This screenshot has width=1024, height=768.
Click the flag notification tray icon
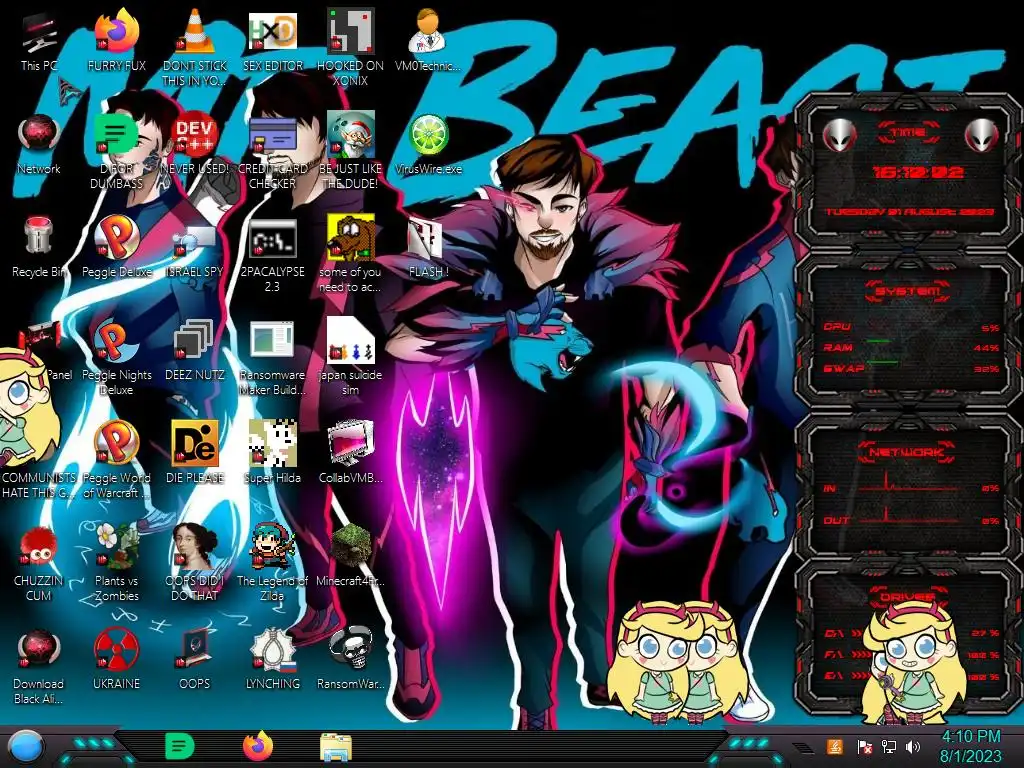pyautogui.click(x=864, y=746)
